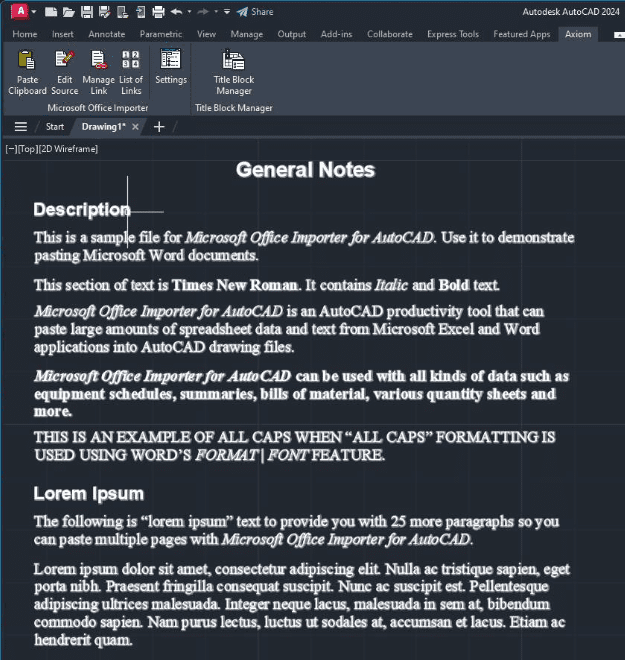Select the Axiom ribbon tab

[578, 34]
